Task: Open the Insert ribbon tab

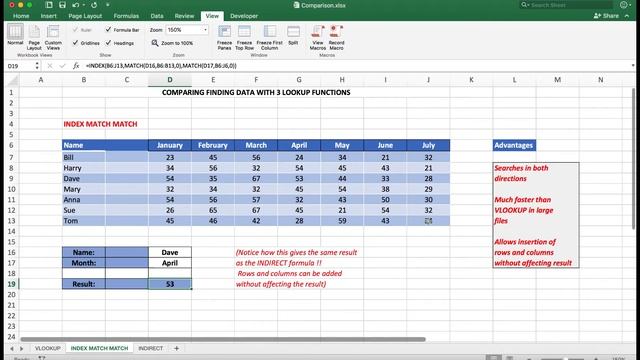Action: [49, 16]
